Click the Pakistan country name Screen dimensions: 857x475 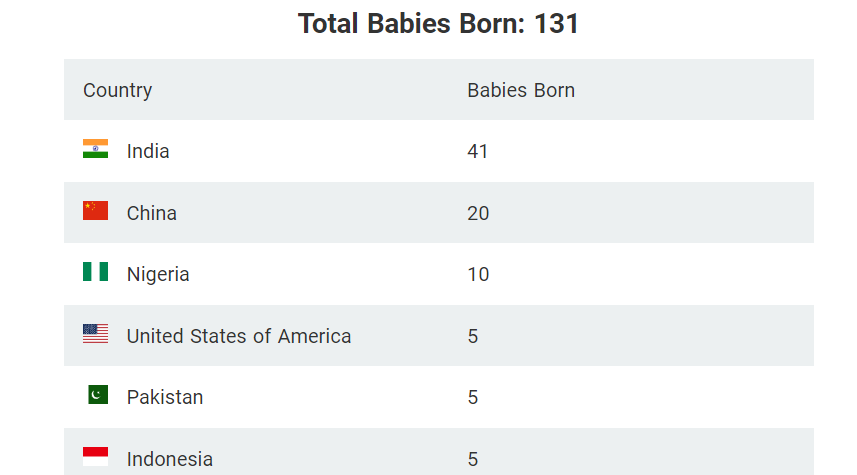pyautogui.click(x=165, y=397)
